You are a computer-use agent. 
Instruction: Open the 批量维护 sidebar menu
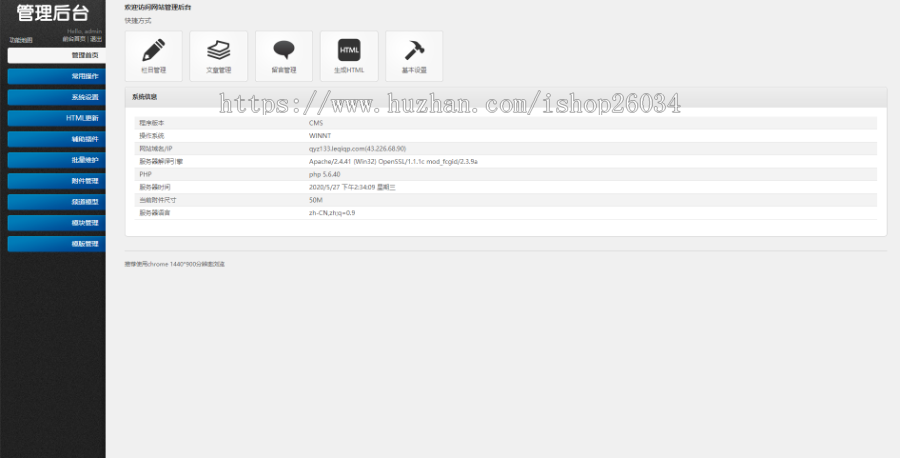tap(56, 160)
